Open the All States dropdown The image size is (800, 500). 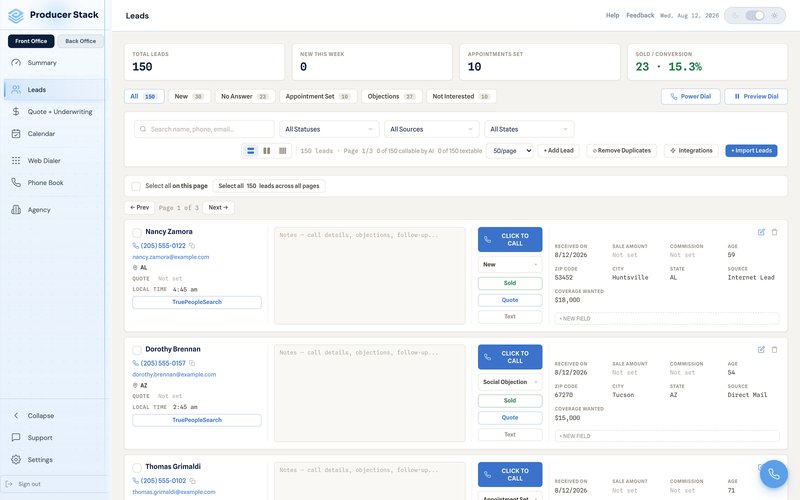529,130
